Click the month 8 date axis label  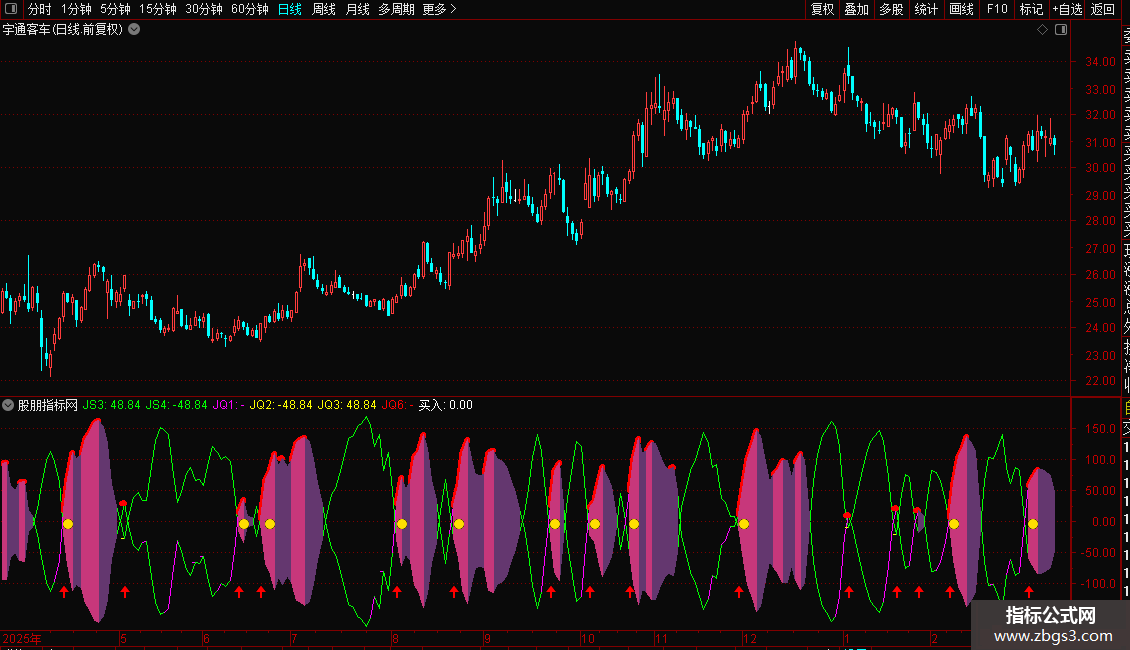(x=395, y=638)
